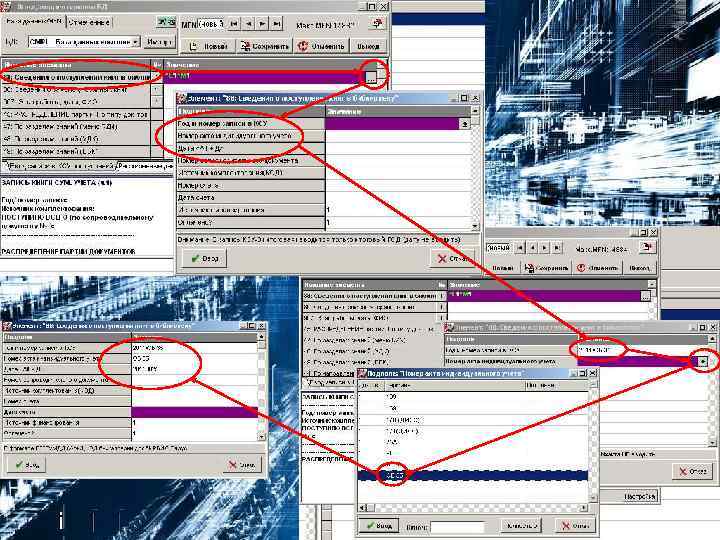
Task: Go to last record in upper-left main window
Action: point(276,24)
